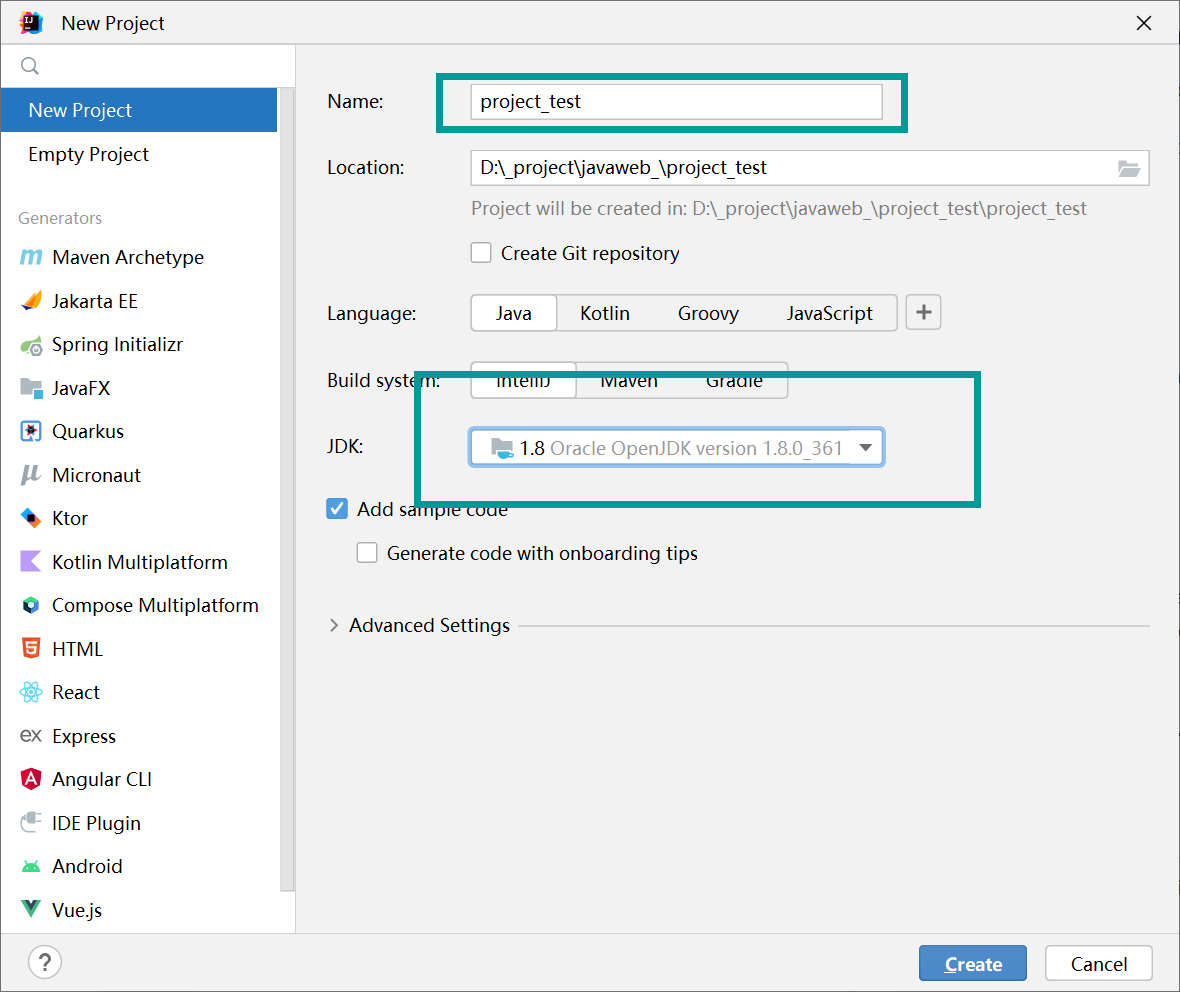Select the Maven Archetype generator icon
This screenshot has height=992, width=1180.
(x=31, y=258)
